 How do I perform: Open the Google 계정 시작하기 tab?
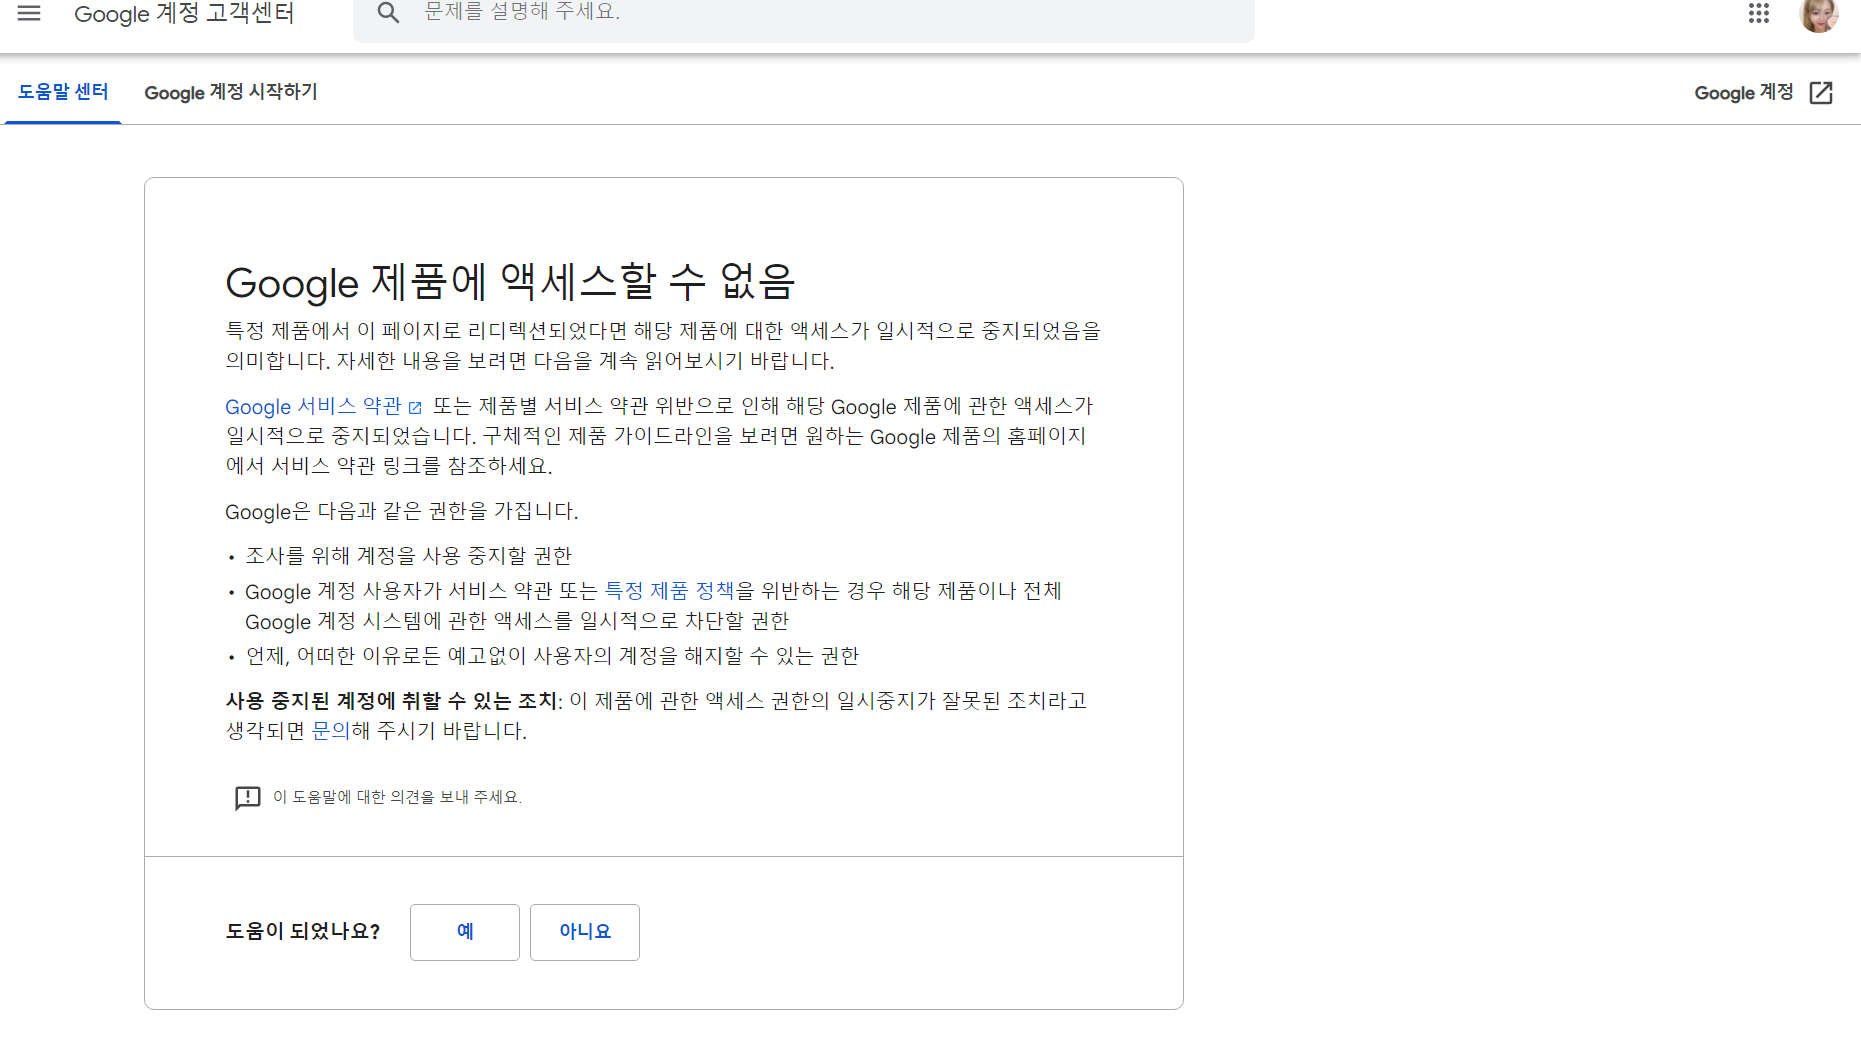coord(231,92)
